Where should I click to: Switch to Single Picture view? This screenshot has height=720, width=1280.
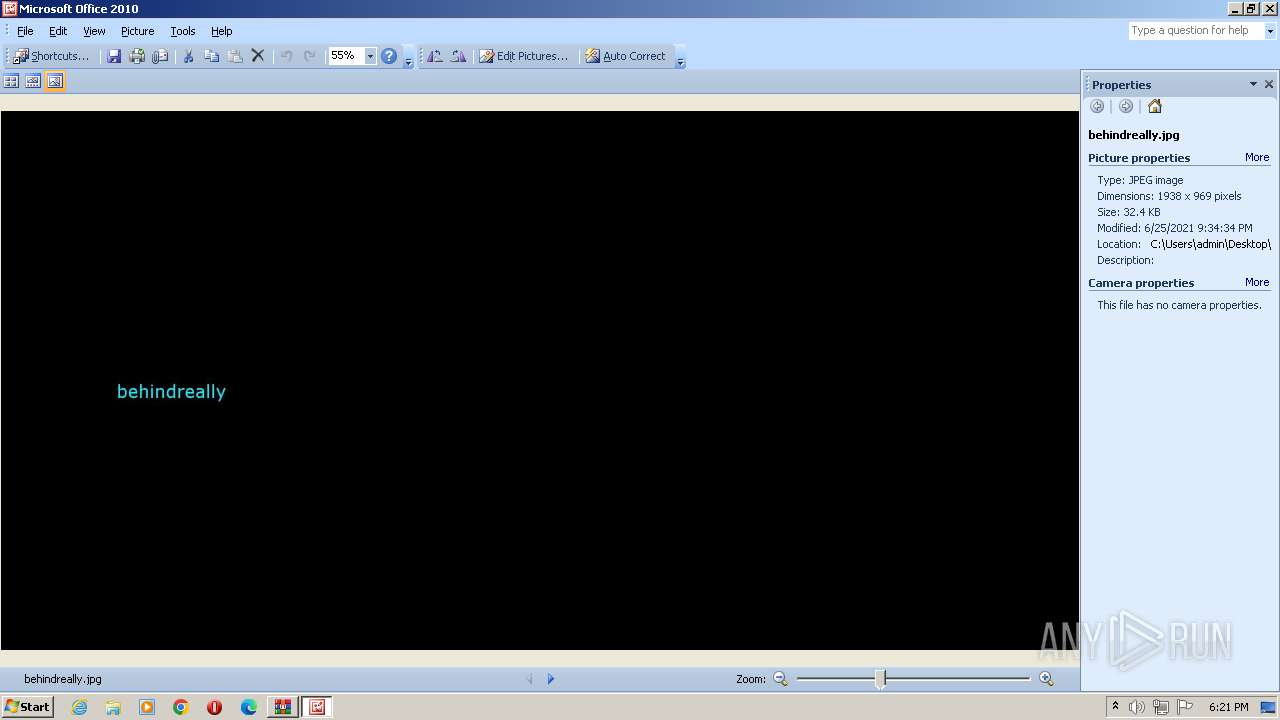(55, 81)
